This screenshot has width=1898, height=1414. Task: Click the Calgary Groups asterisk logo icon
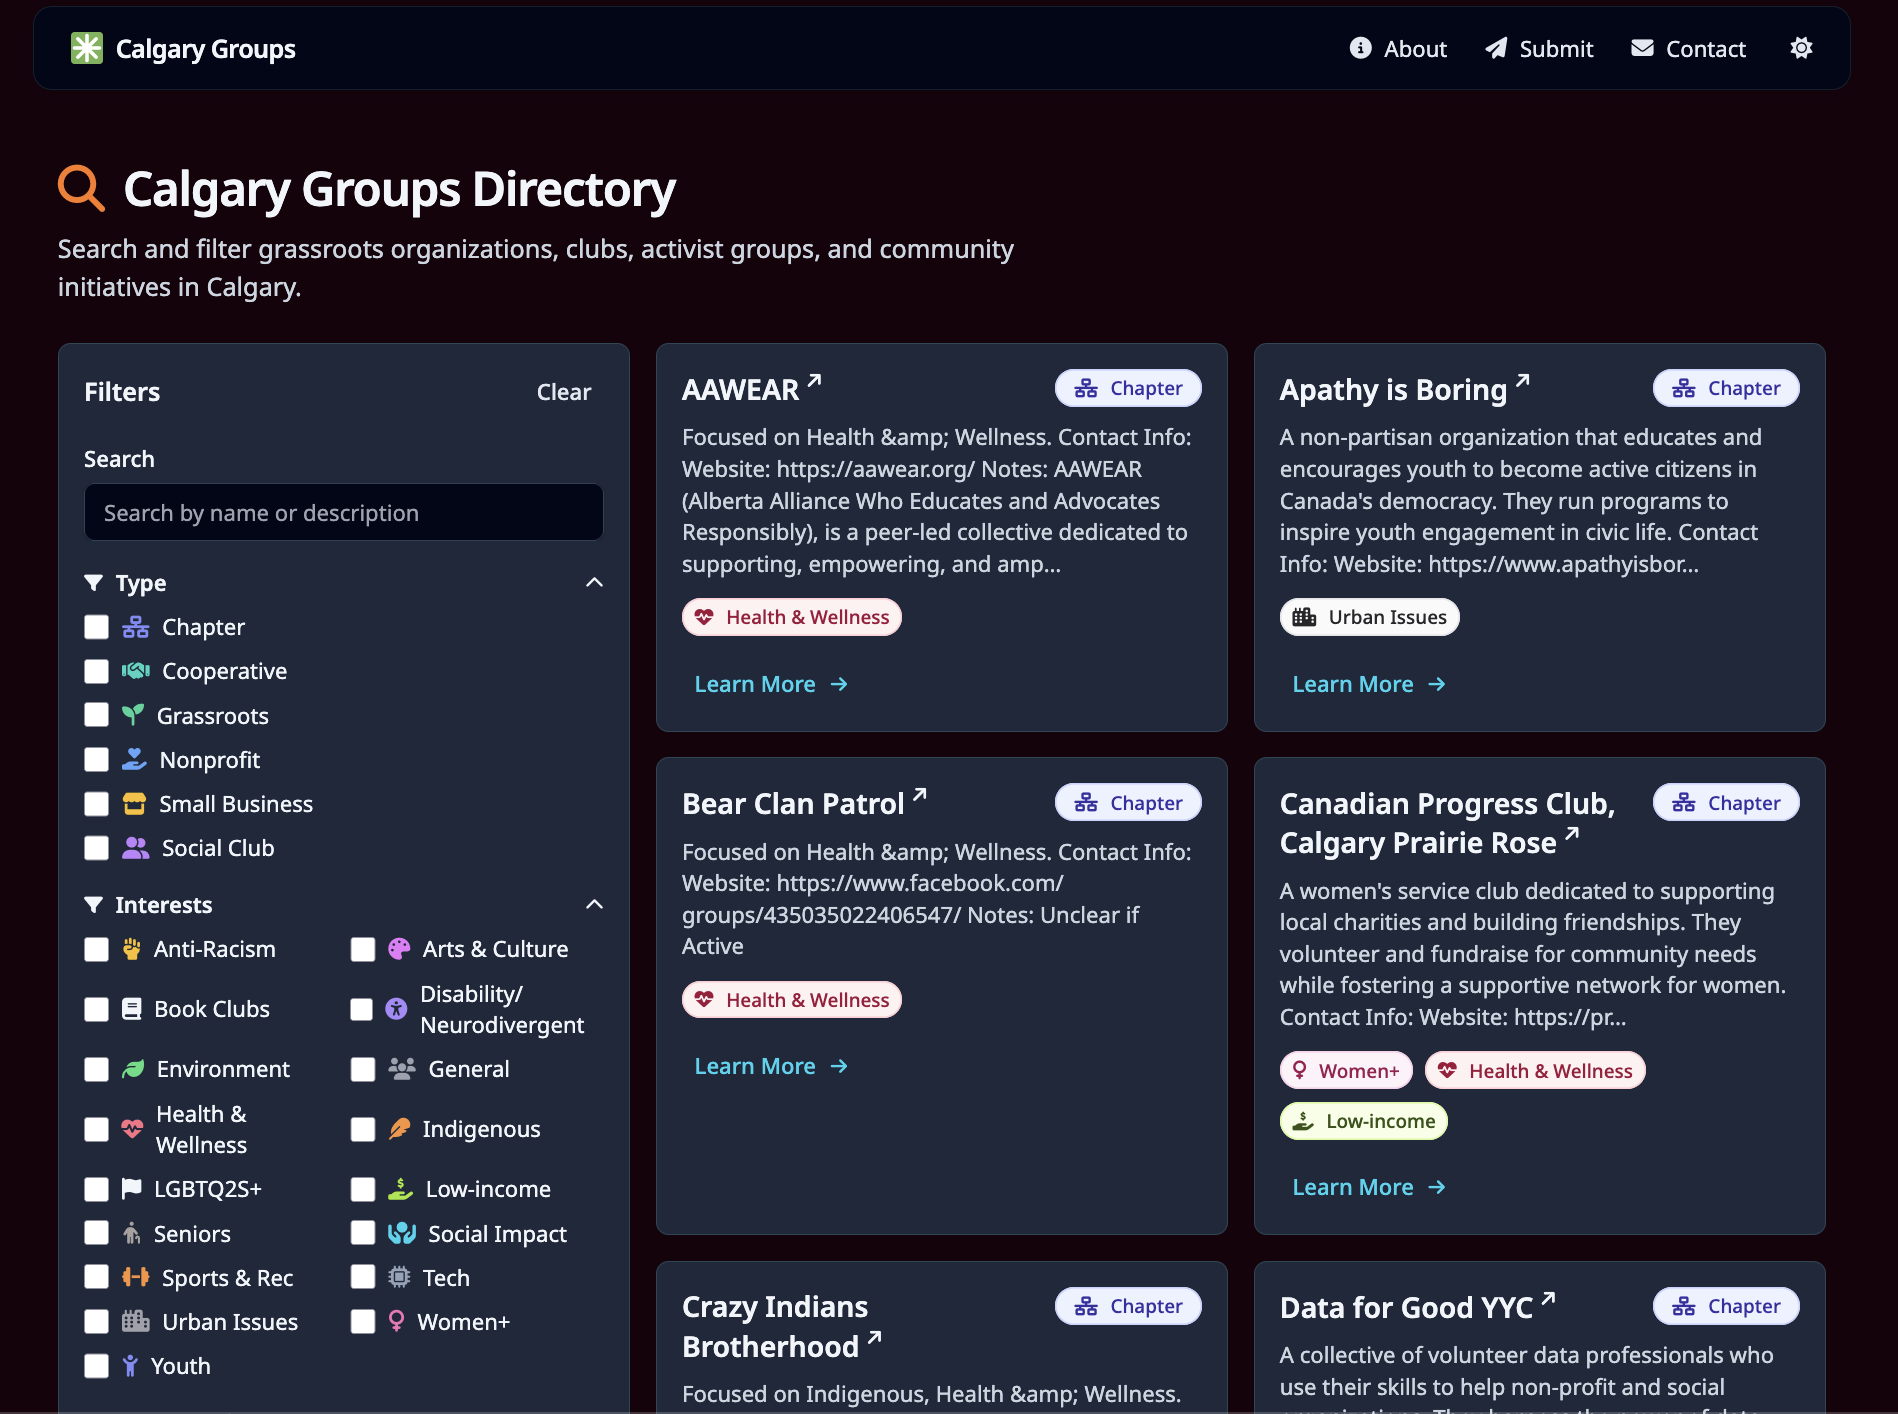click(x=87, y=47)
